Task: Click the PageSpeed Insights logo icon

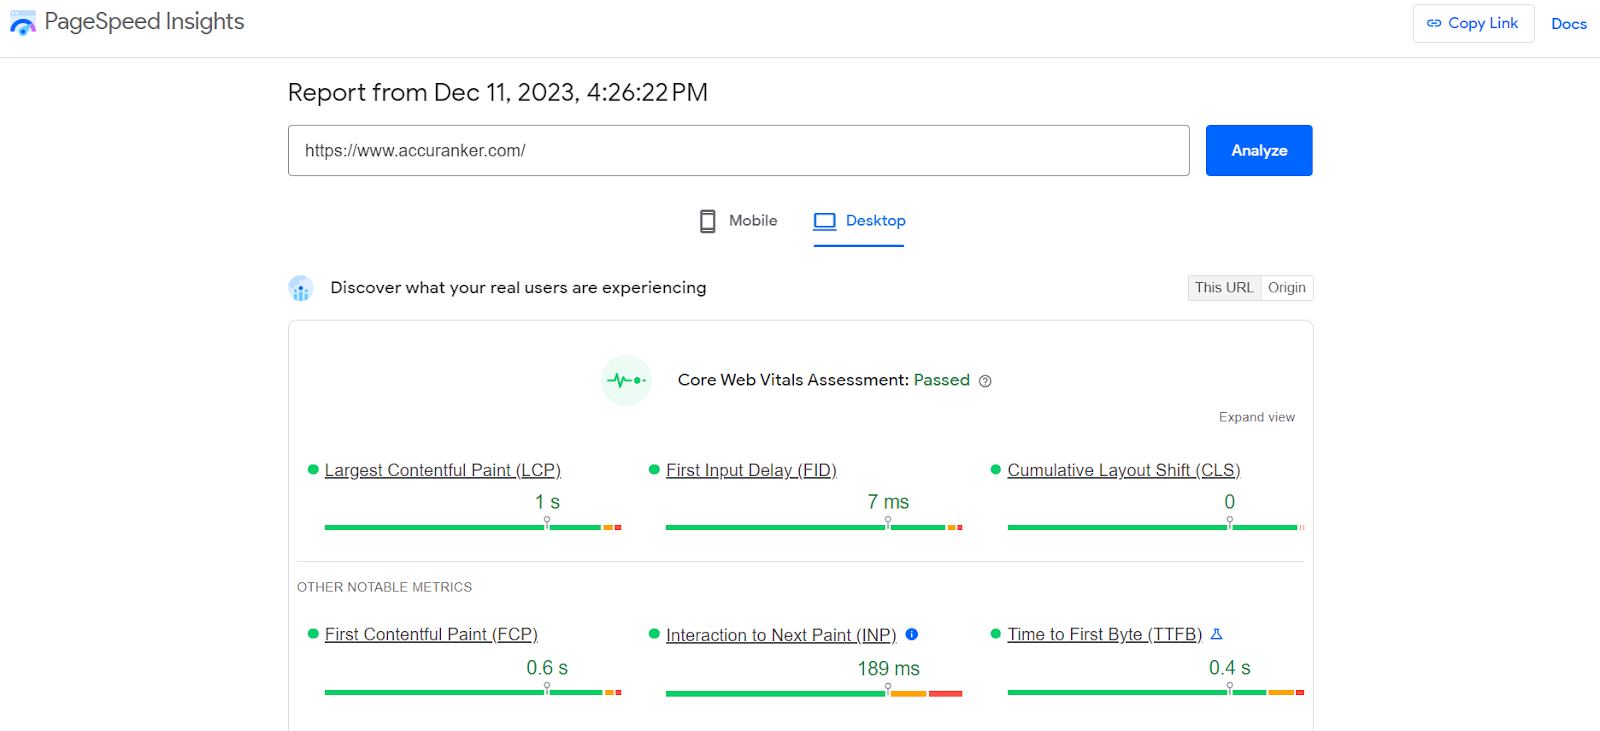Action: click(x=22, y=22)
